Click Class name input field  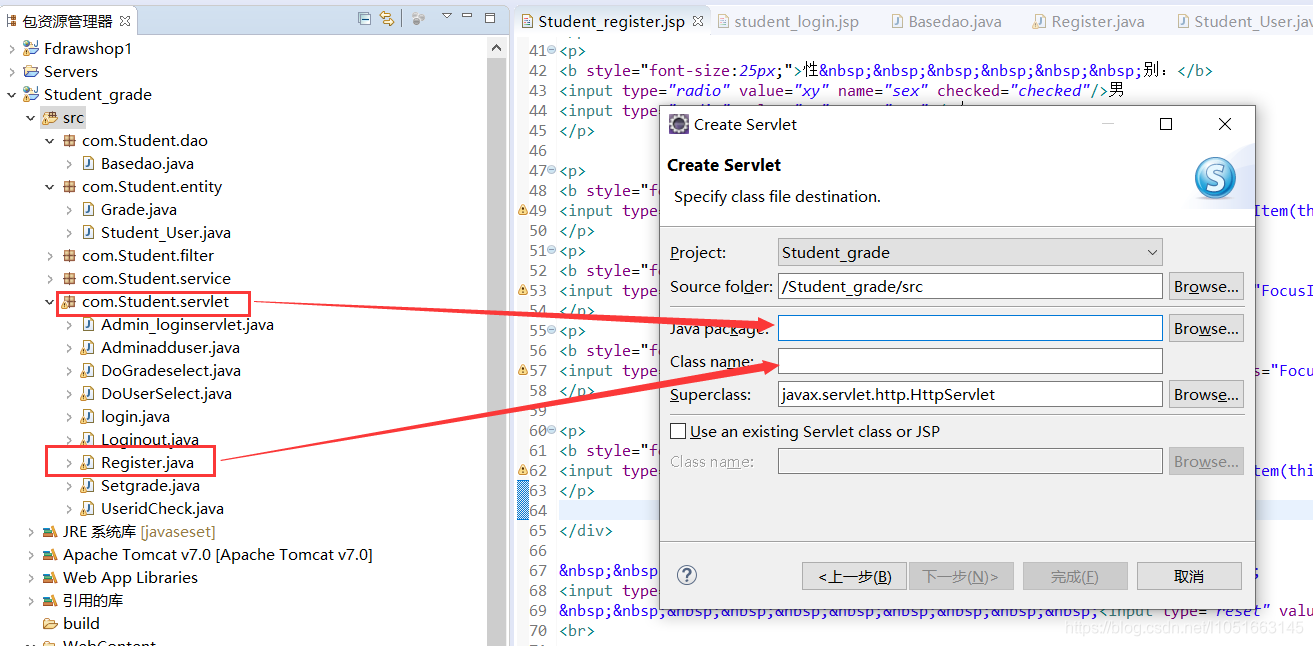coord(970,361)
